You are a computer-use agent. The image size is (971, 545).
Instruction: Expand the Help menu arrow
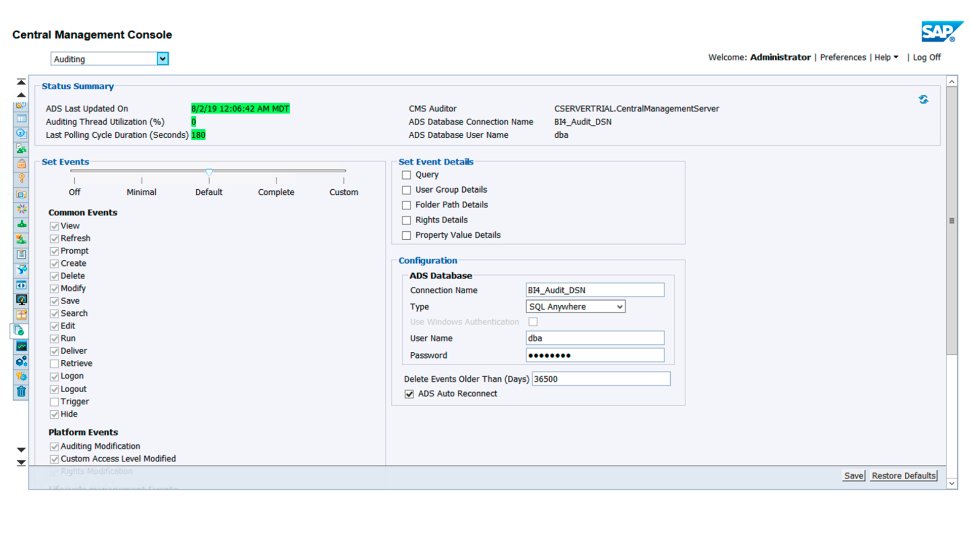click(895, 57)
